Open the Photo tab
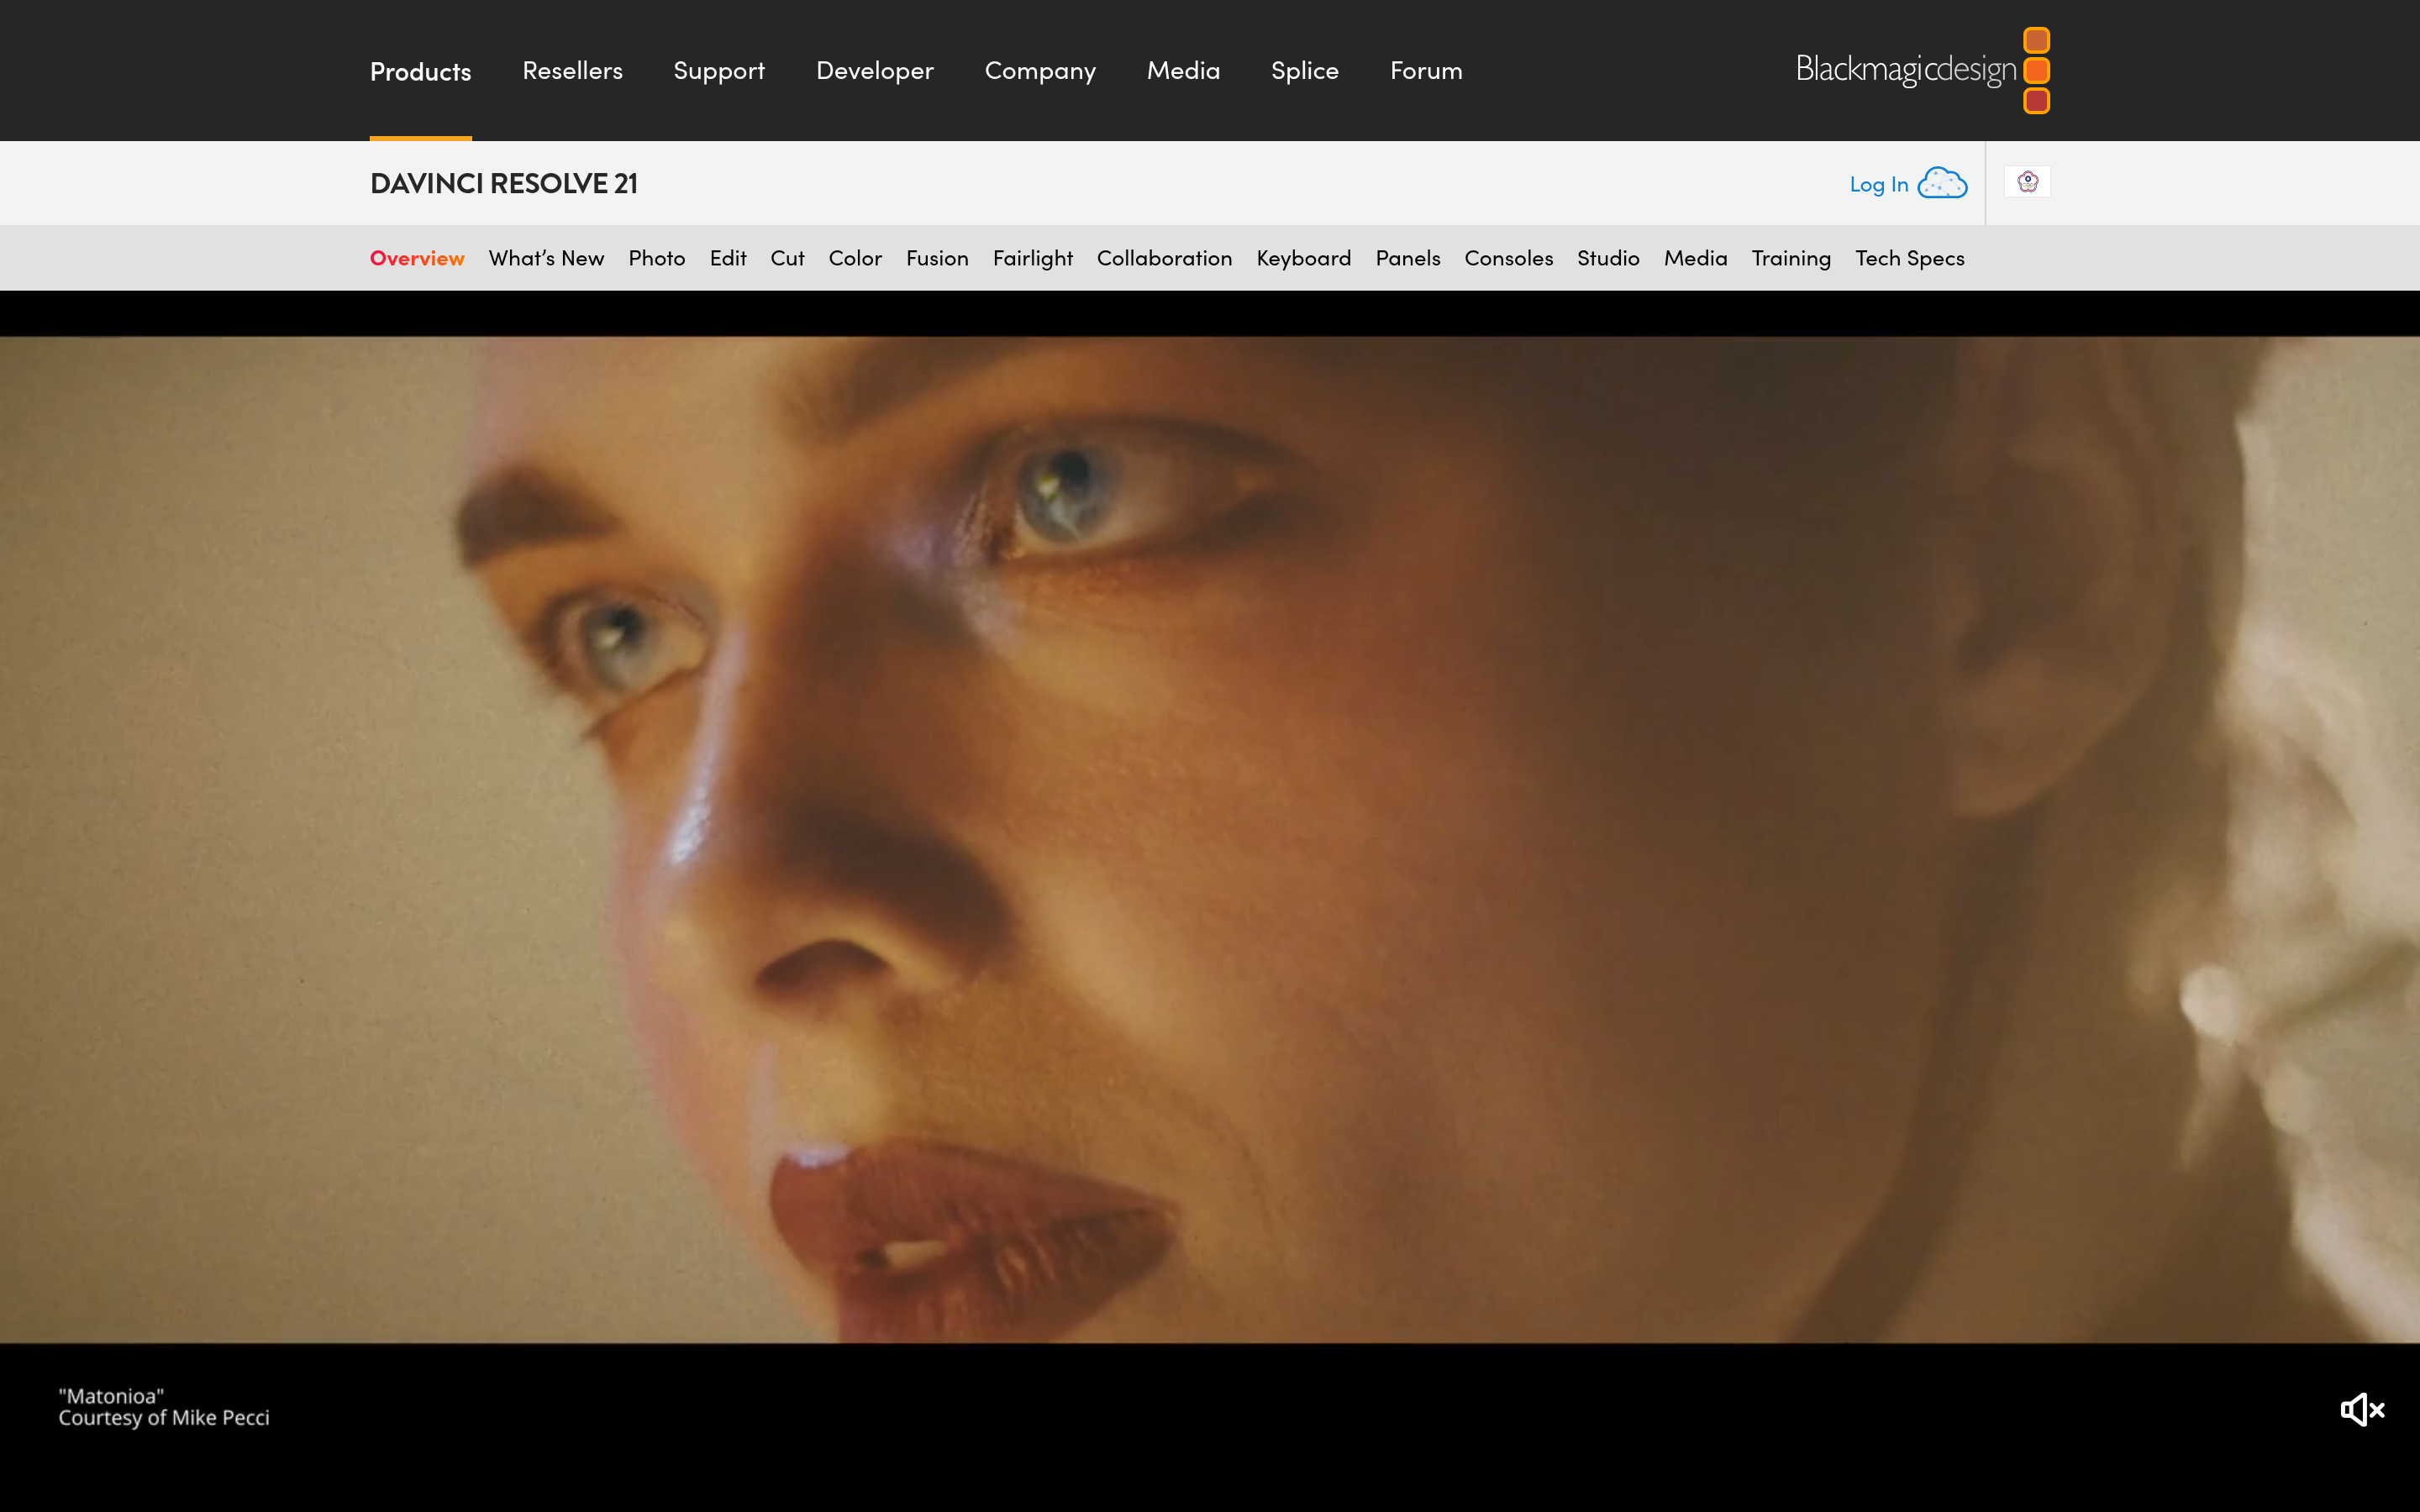This screenshot has width=2420, height=1512. pos(656,258)
